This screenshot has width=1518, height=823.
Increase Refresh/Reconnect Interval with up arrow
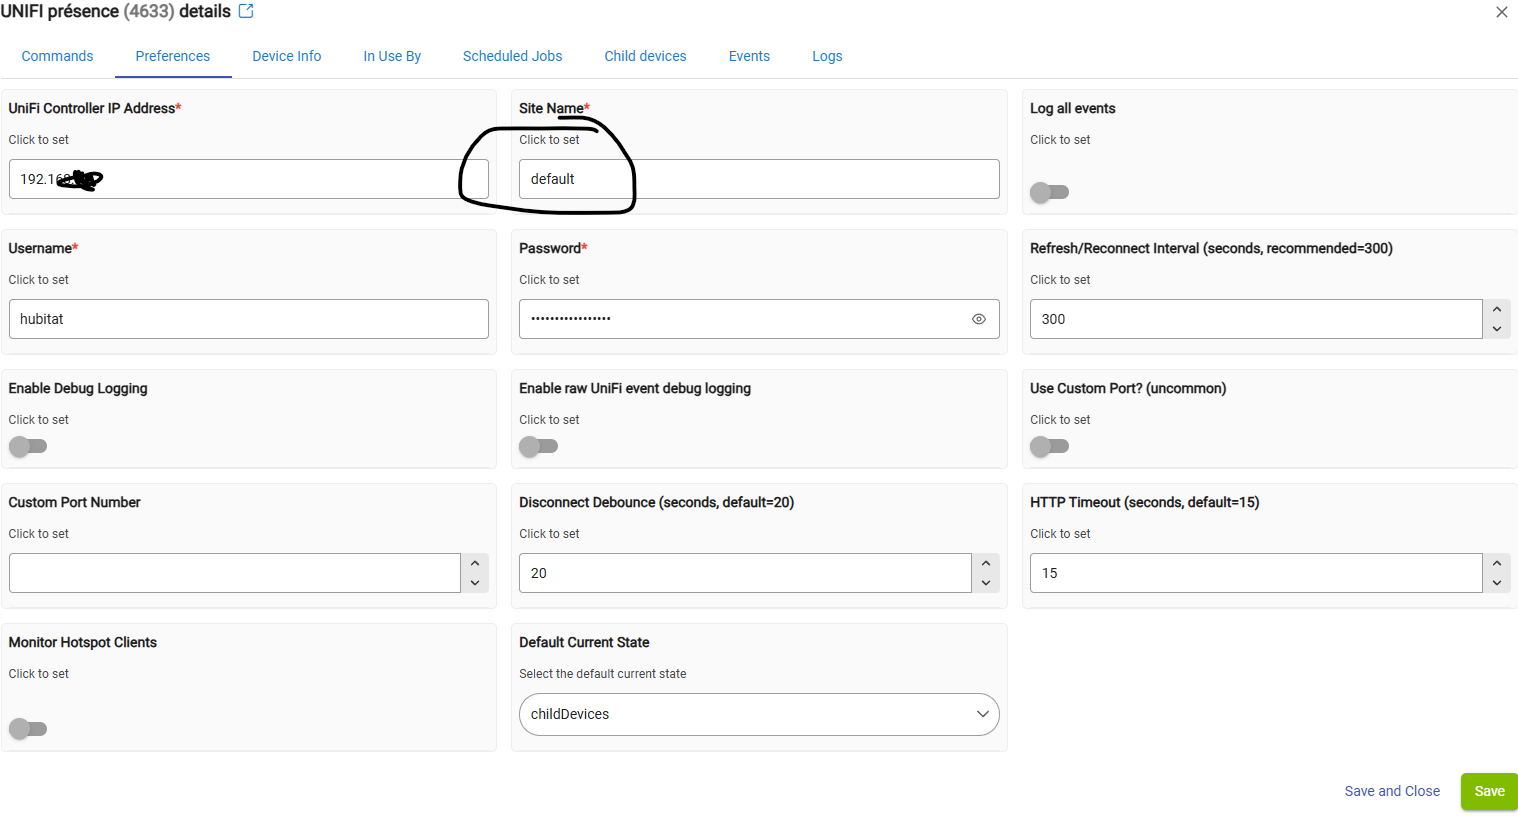[x=1496, y=310]
